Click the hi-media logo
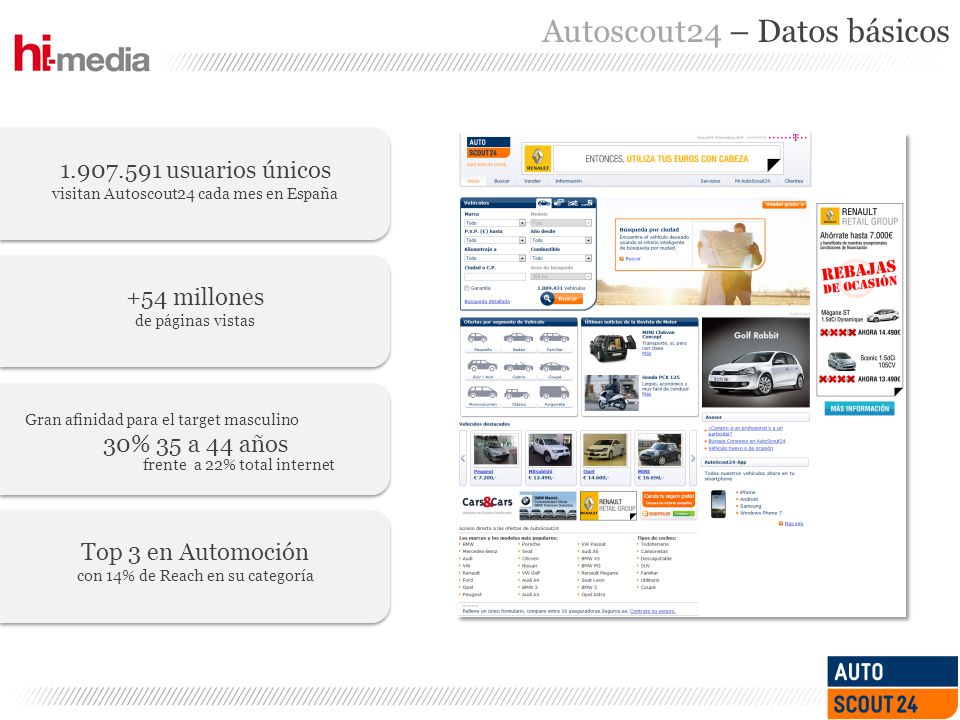 tap(81, 53)
